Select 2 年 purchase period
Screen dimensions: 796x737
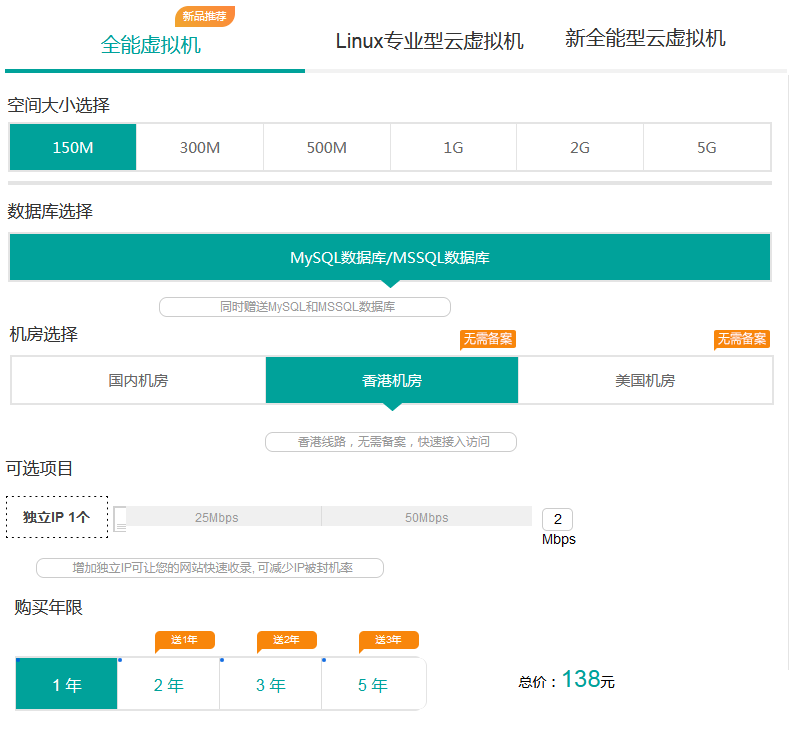[x=169, y=685]
